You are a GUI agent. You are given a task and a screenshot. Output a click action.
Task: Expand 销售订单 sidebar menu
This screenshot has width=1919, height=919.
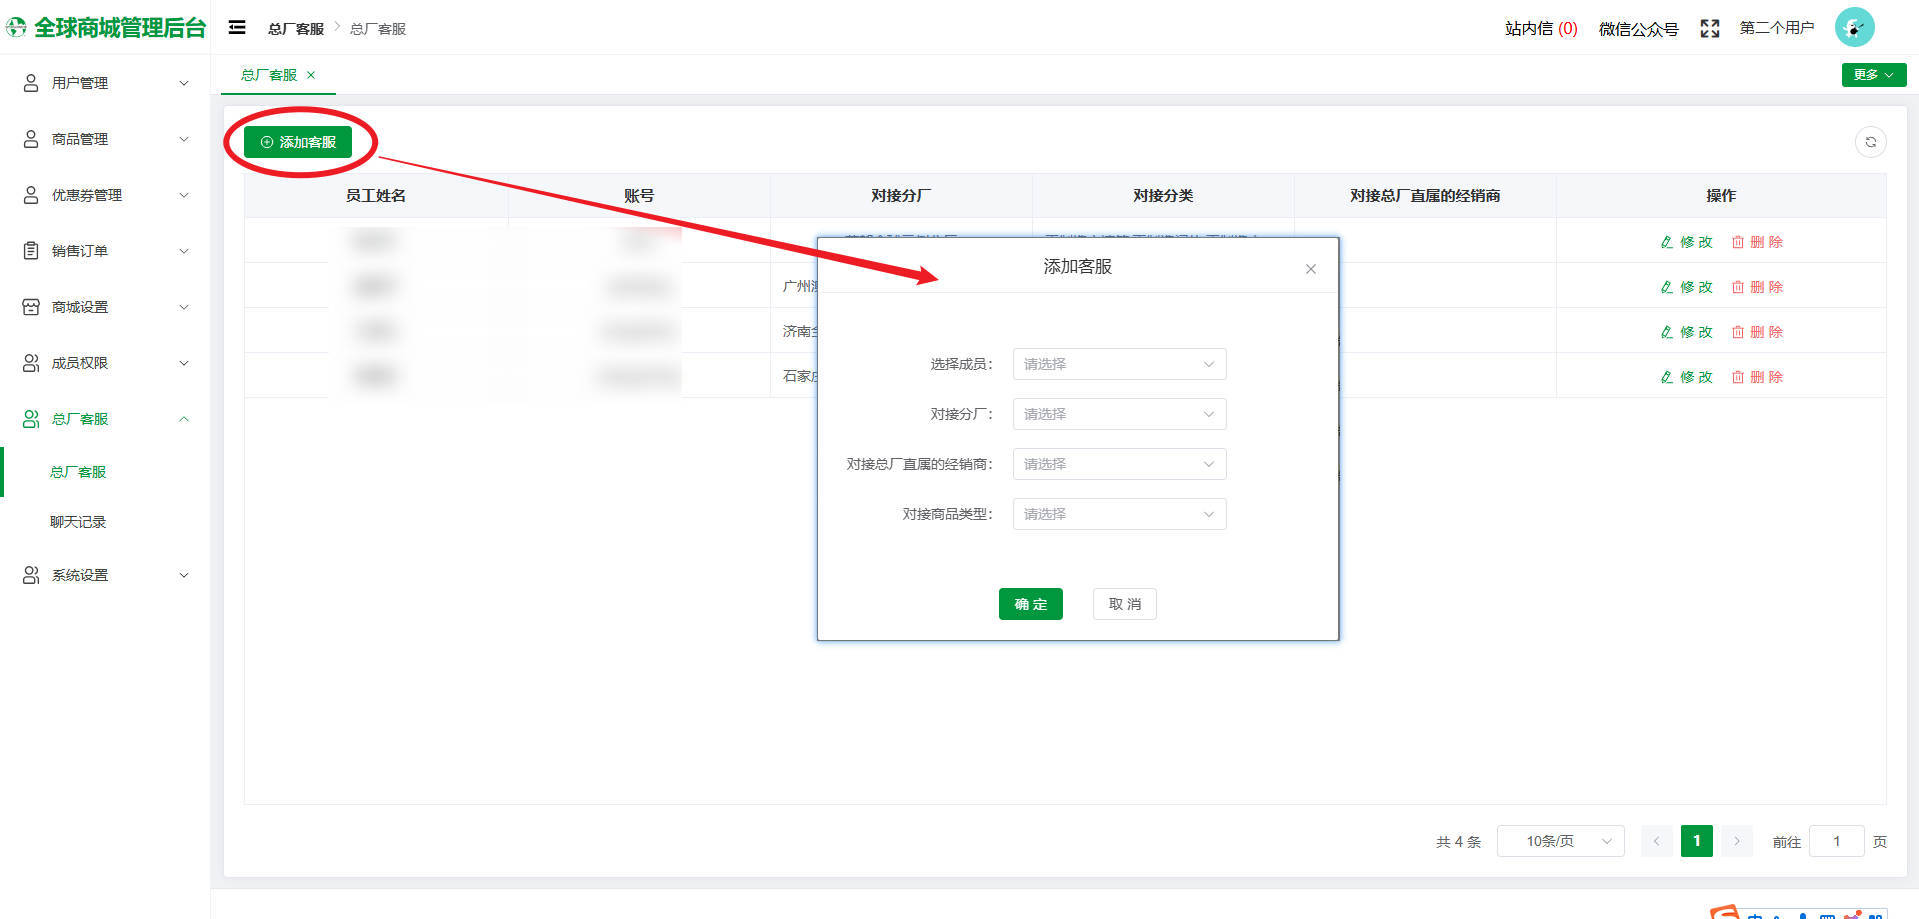pyautogui.click(x=105, y=251)
